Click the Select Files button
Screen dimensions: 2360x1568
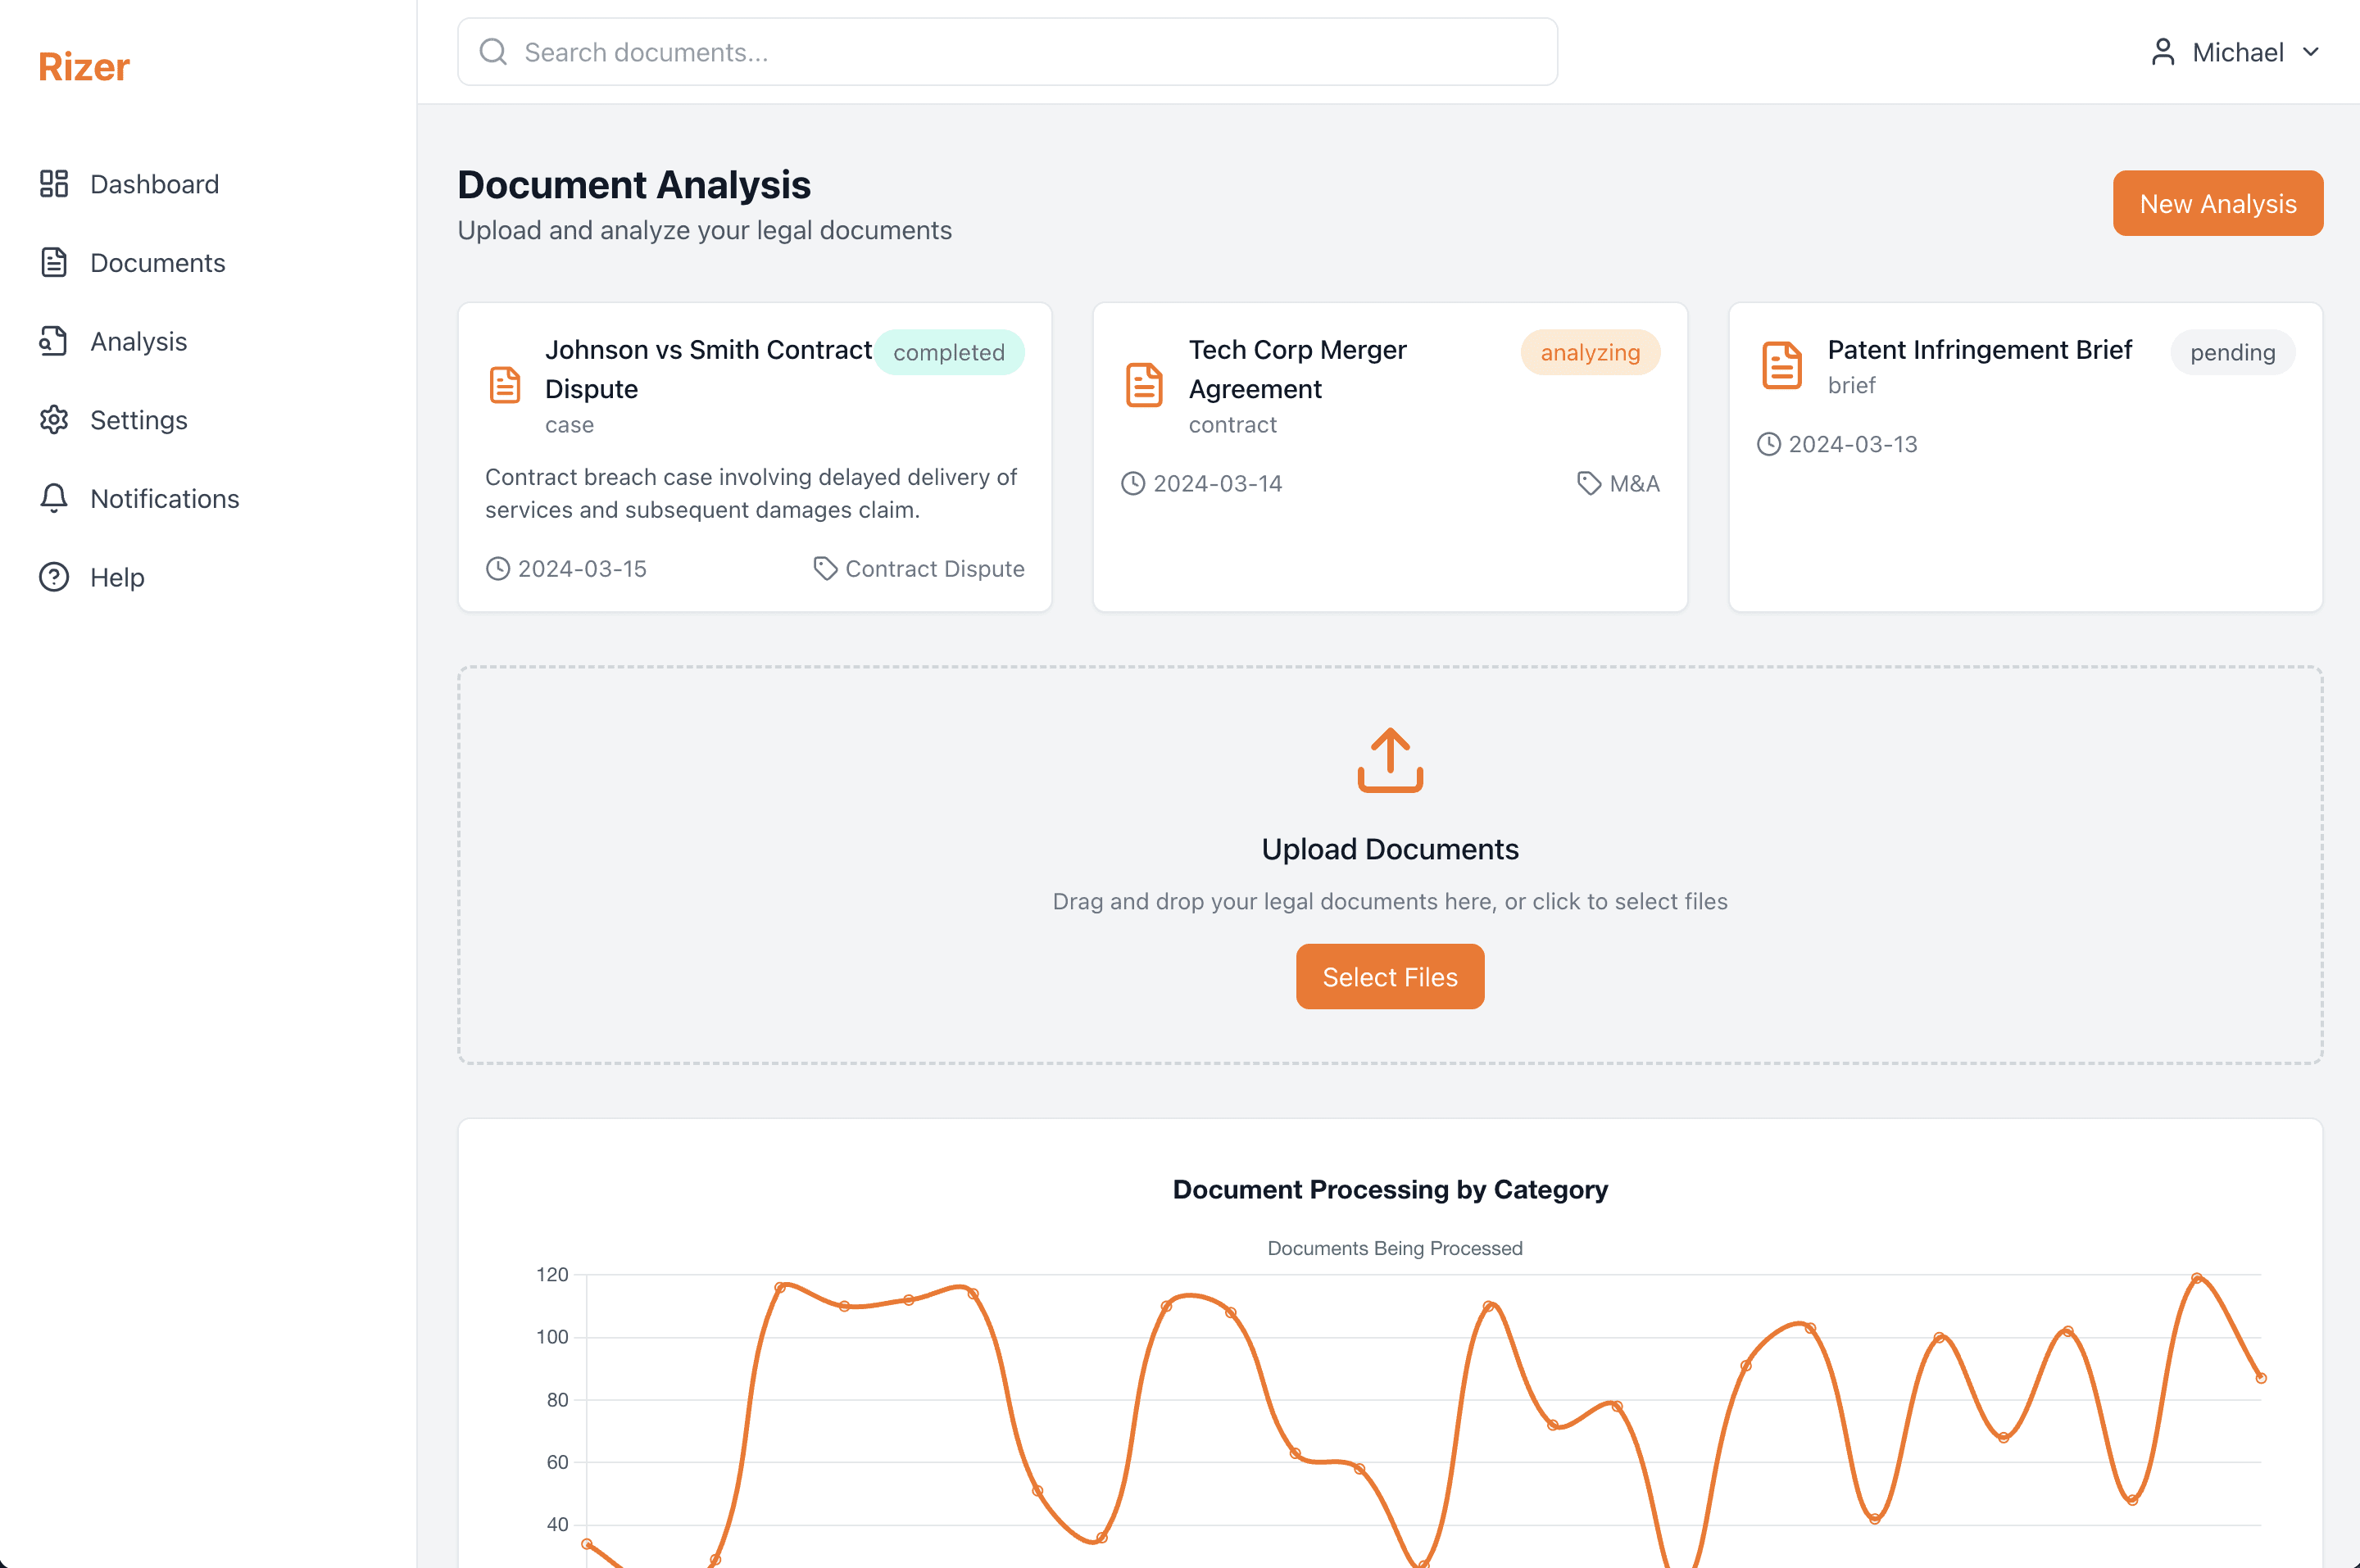point(1390,977)
